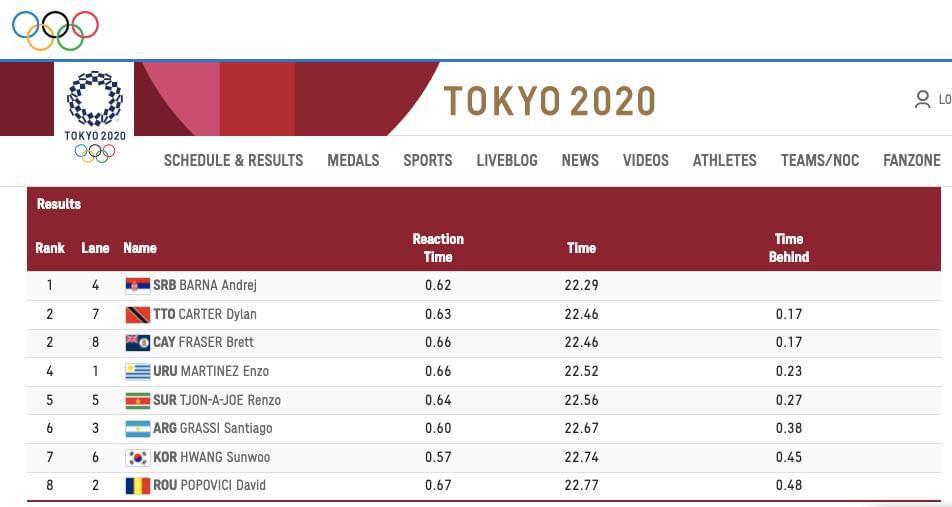Click the Serbia flag icon
The width and height of the screenshot is (952, 507).
coord(137,285)
